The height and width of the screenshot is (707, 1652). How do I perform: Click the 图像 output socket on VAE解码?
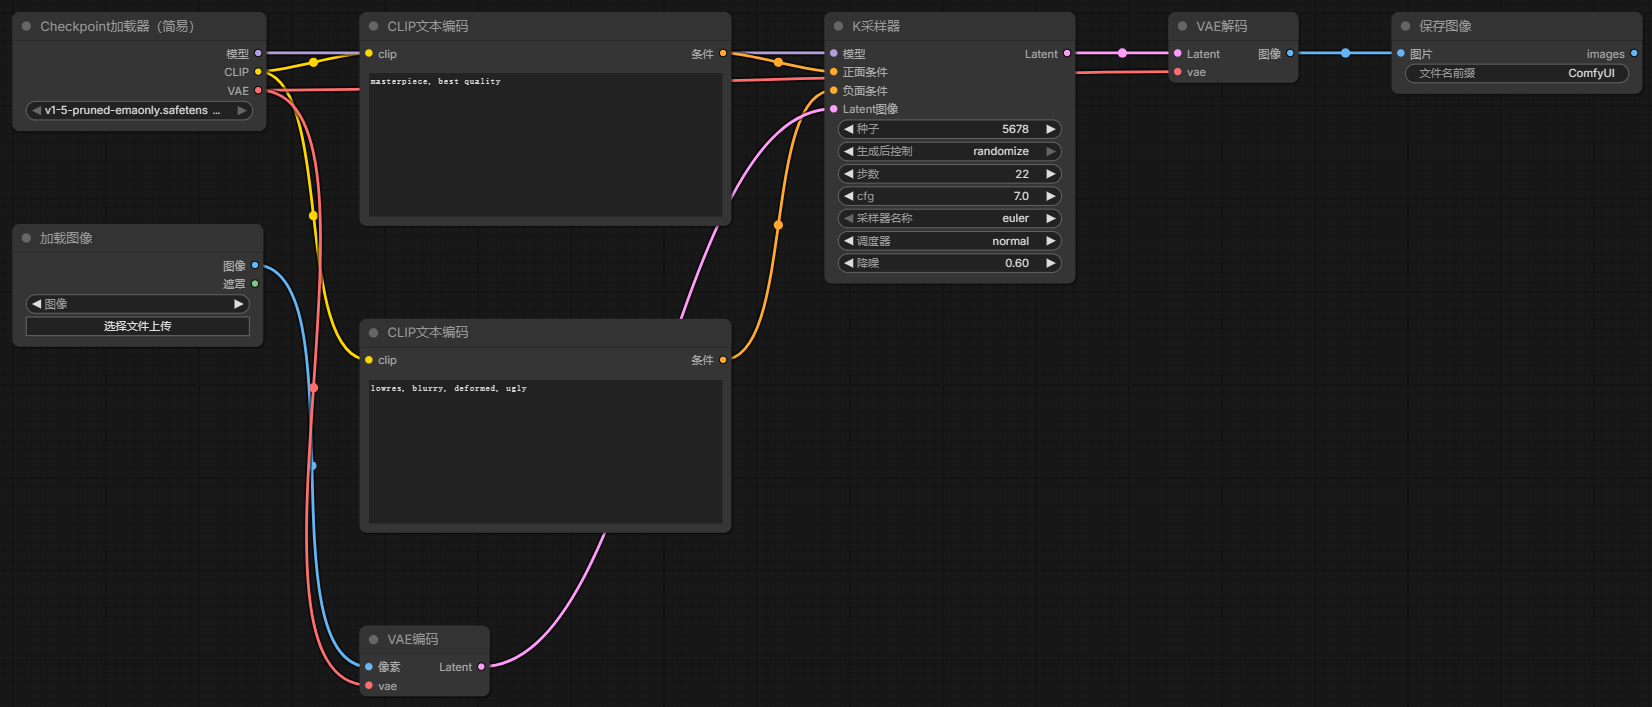coord(1290,53)
